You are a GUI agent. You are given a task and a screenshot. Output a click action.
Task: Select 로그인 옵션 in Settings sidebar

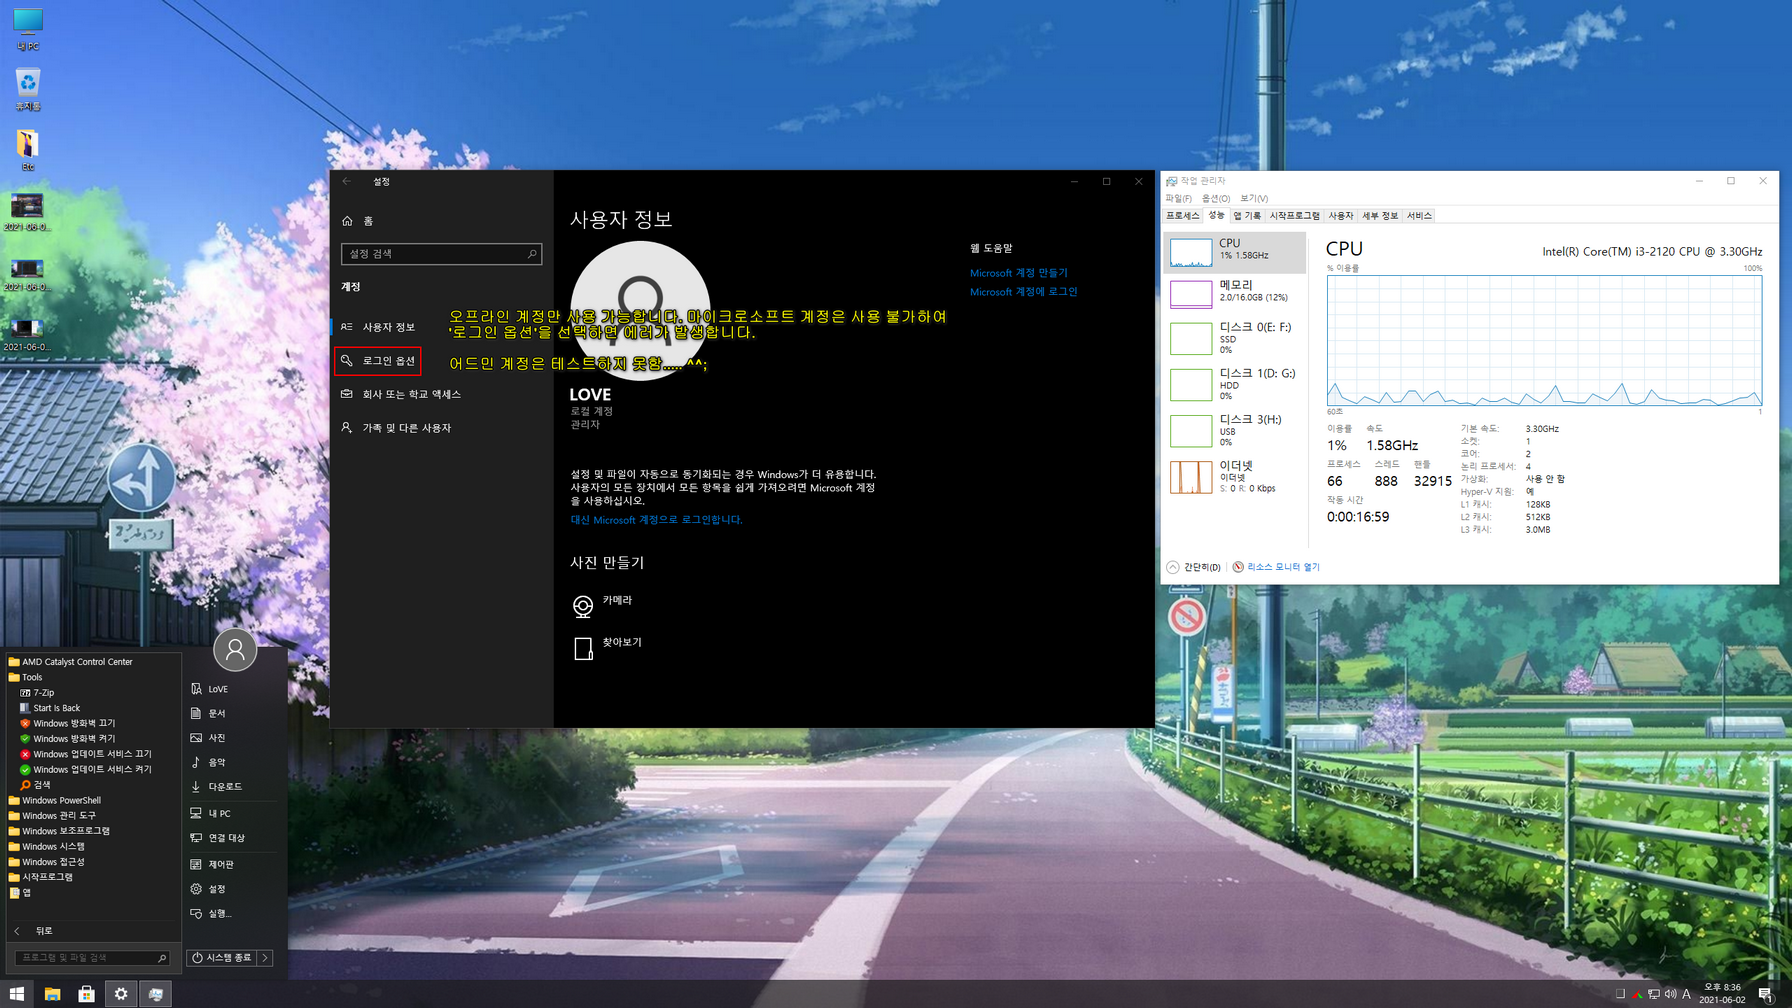pyautogui.click(x=378, y=361)
